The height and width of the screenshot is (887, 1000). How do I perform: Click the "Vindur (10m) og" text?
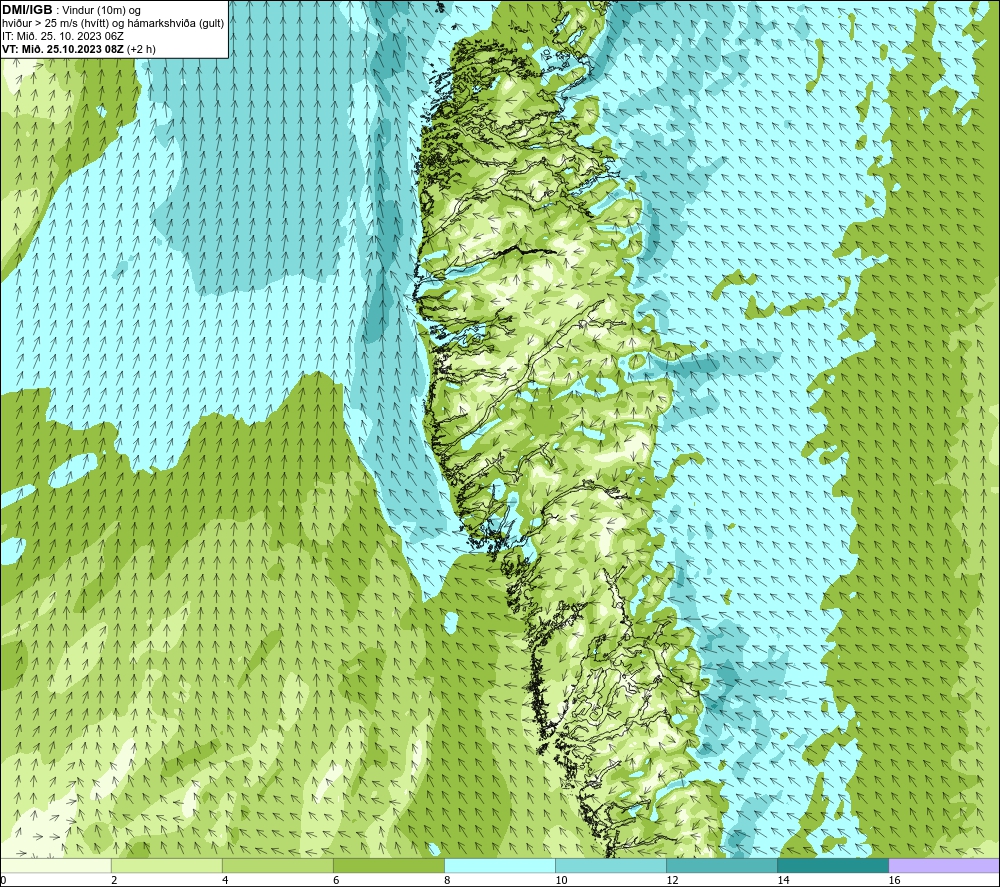pyautogui.click(x=103, y=11)
